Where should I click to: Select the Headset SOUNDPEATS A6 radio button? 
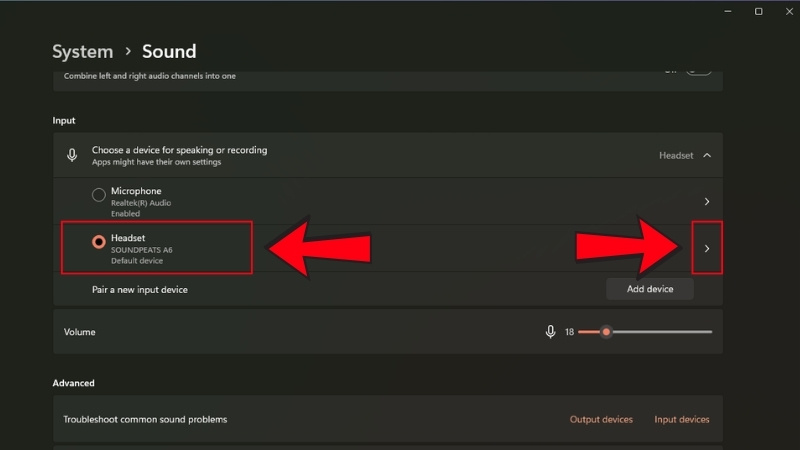(98, 241)
